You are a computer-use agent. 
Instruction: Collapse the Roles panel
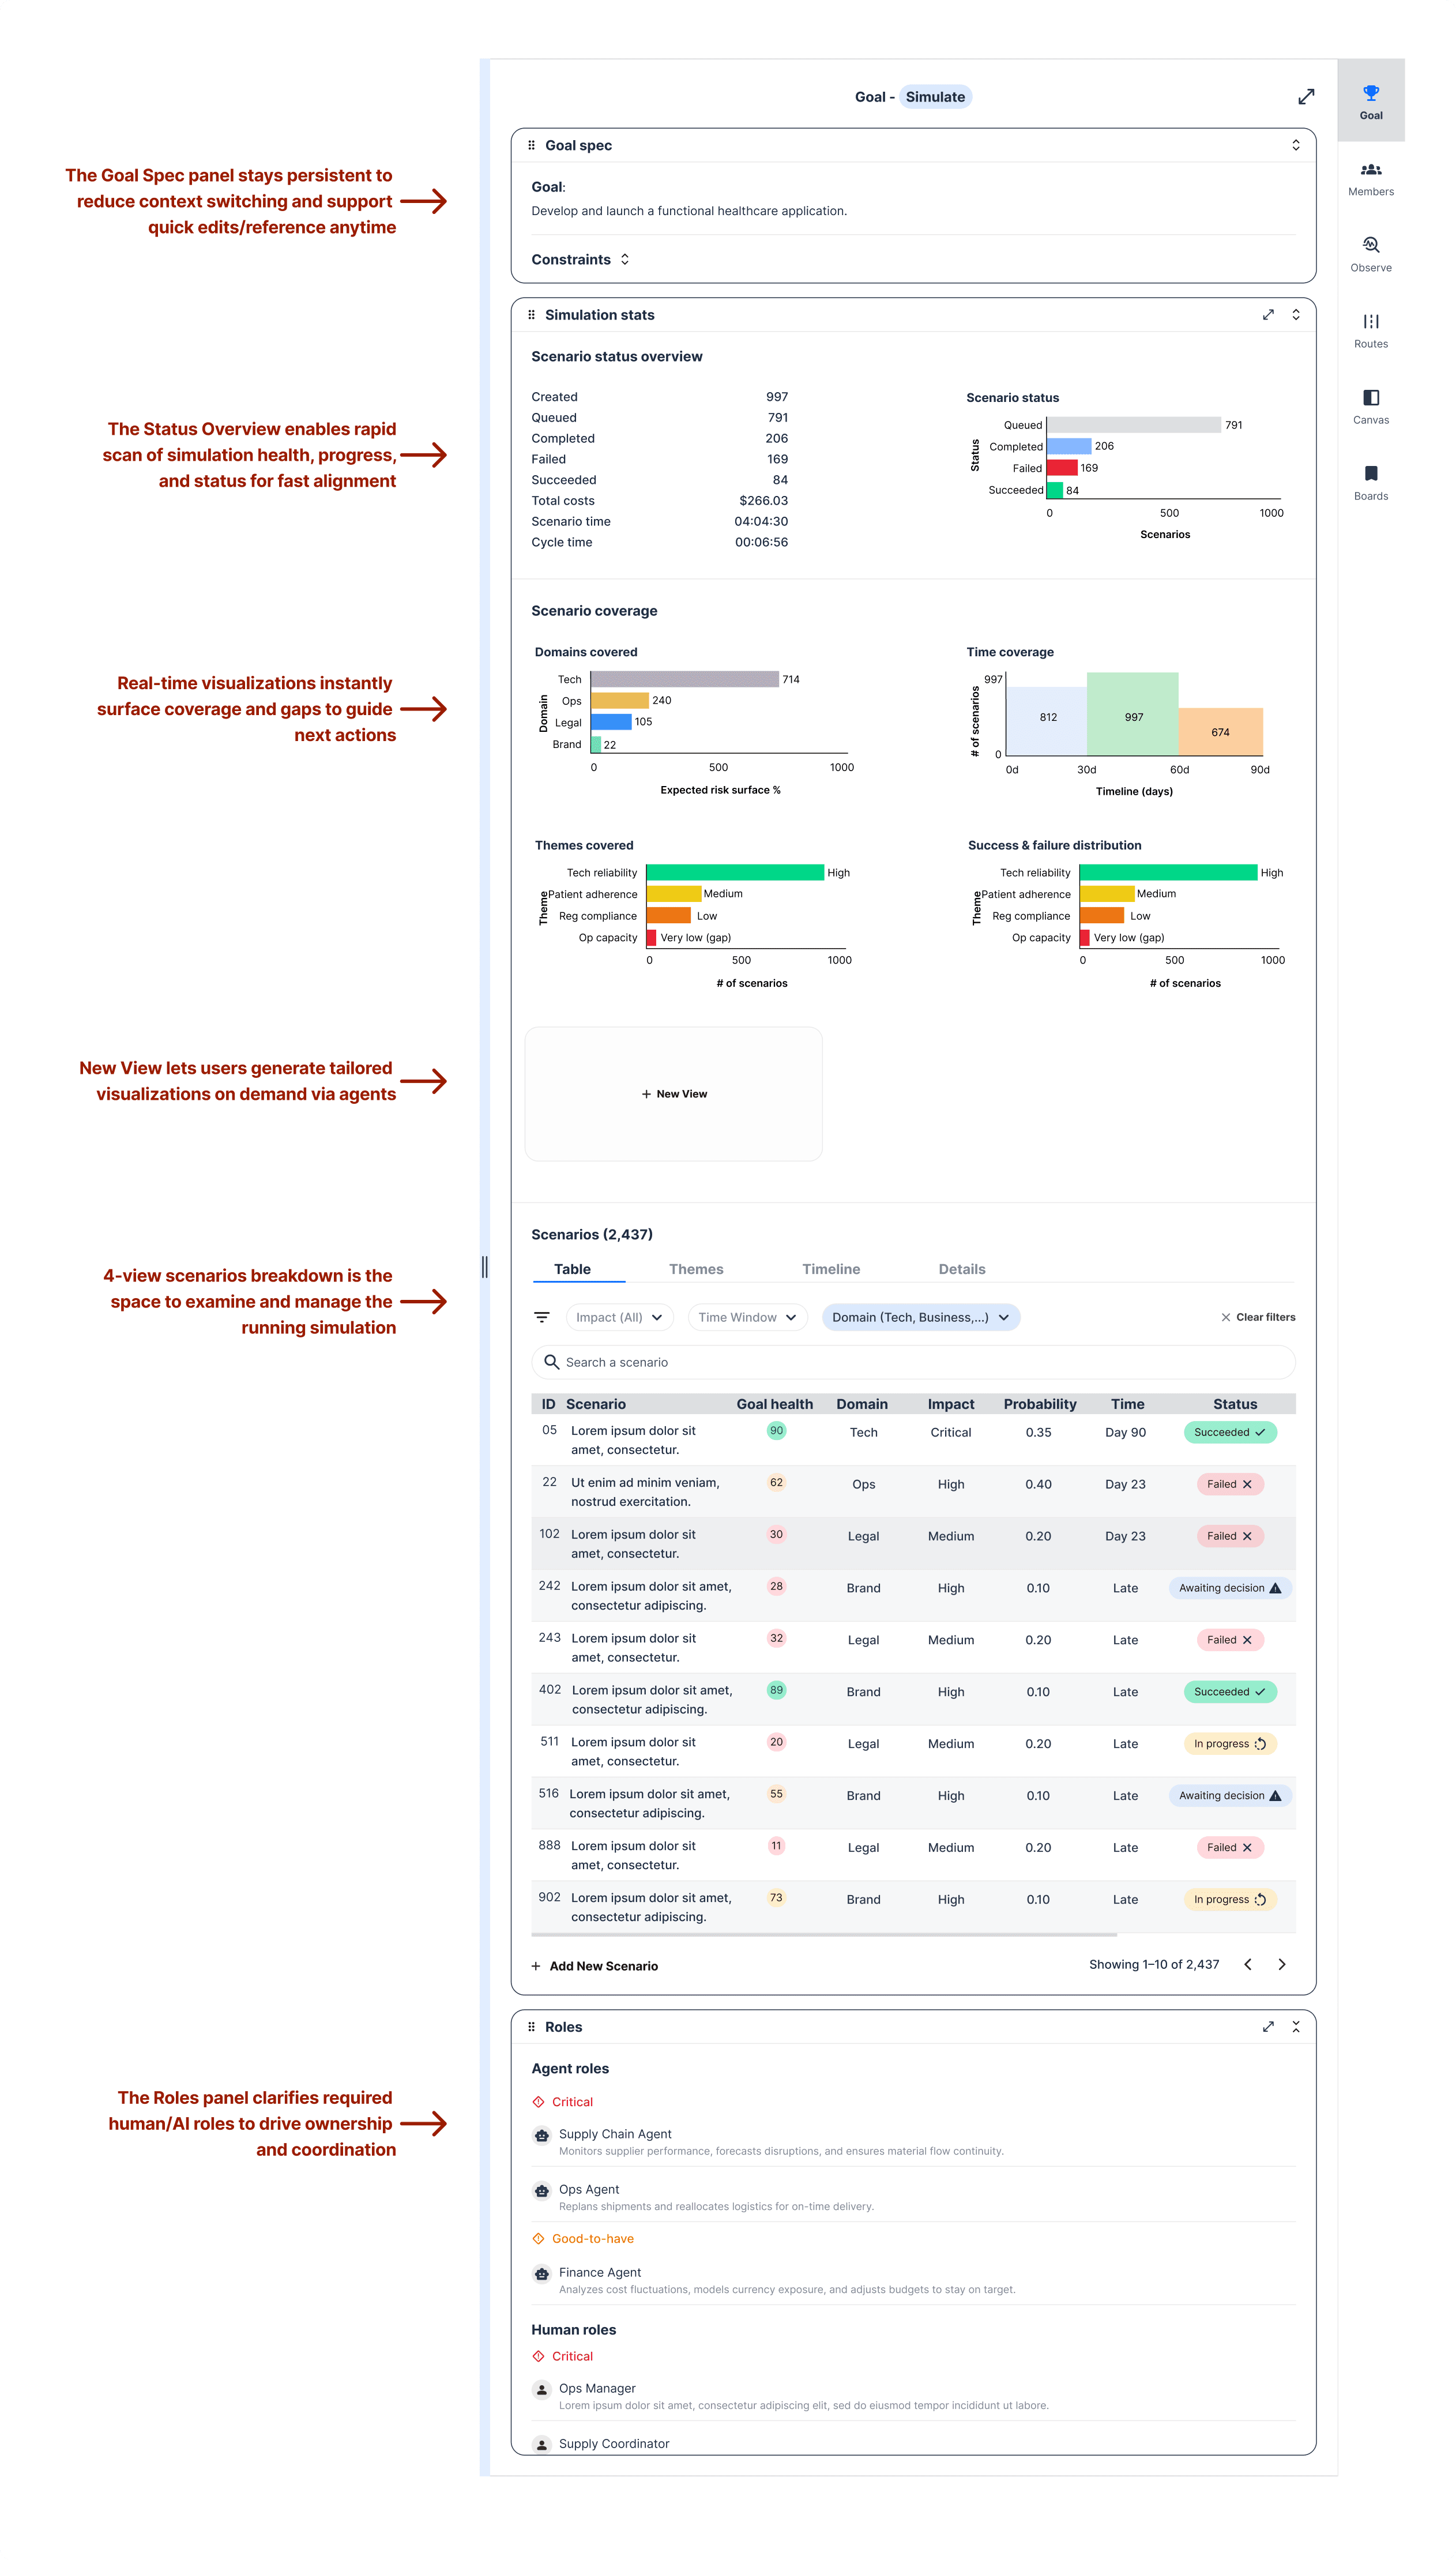(1296, 2026)
